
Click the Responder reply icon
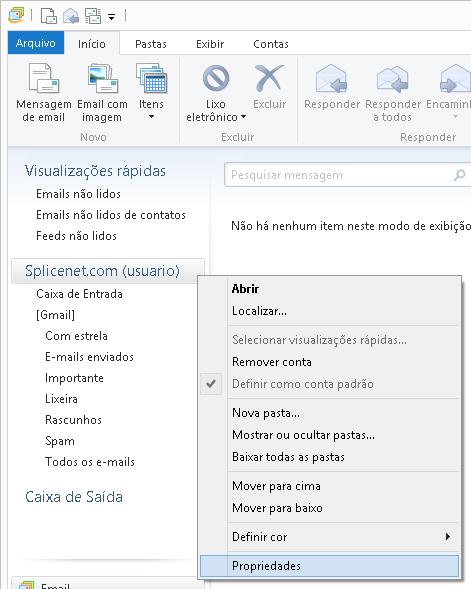point(331,78)
